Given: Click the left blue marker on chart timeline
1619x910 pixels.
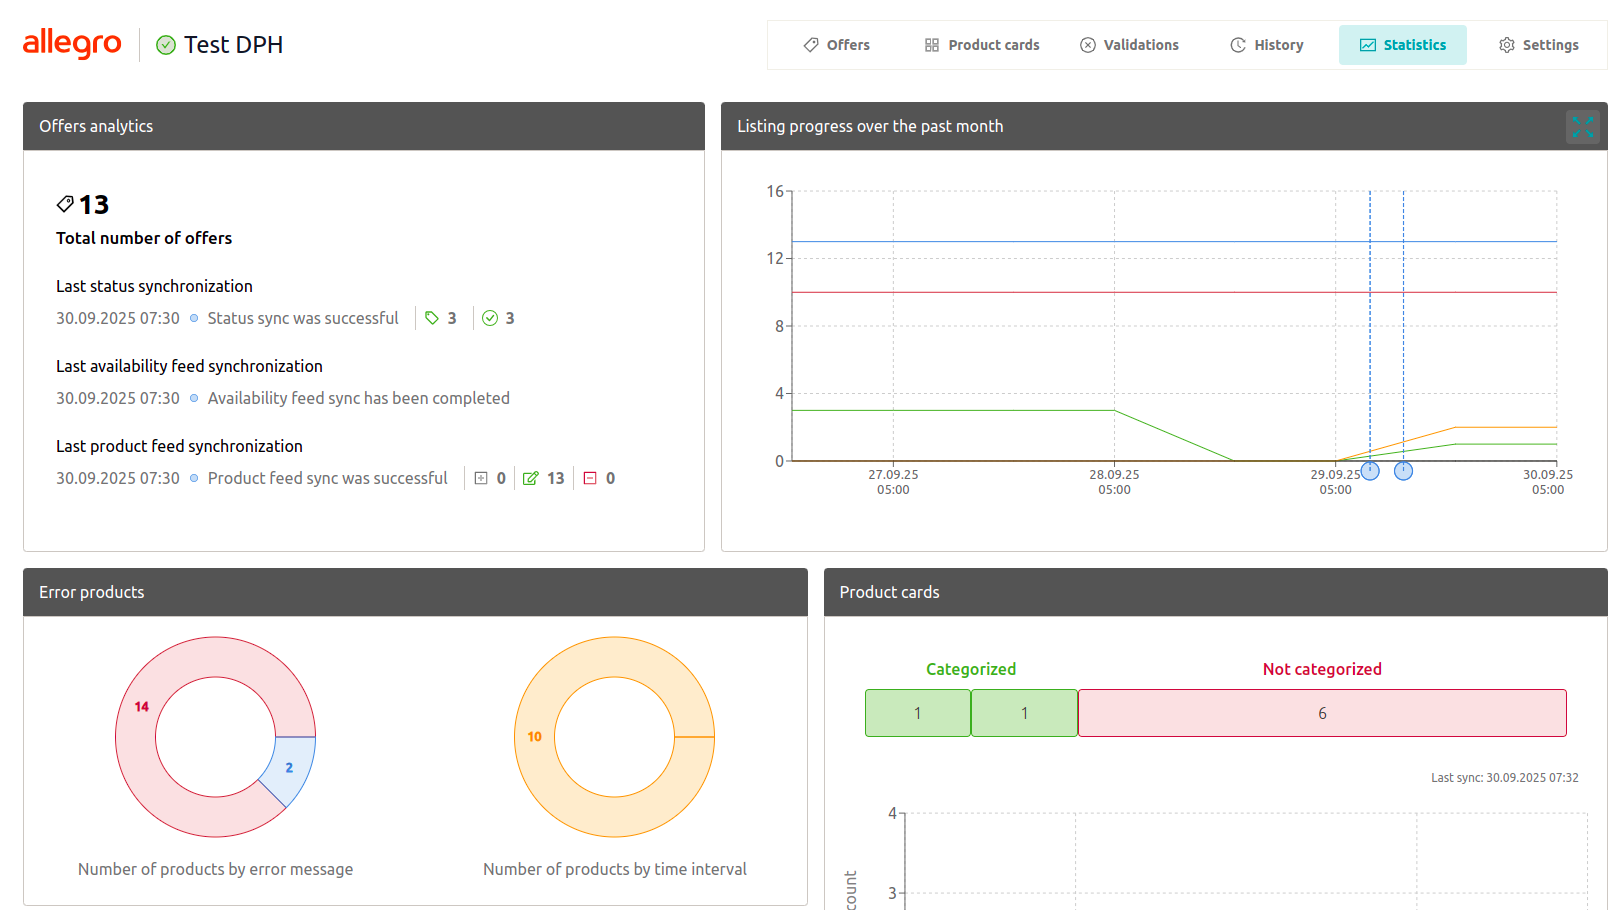Looking at the screenshot, I should (x=1370, y=471).
